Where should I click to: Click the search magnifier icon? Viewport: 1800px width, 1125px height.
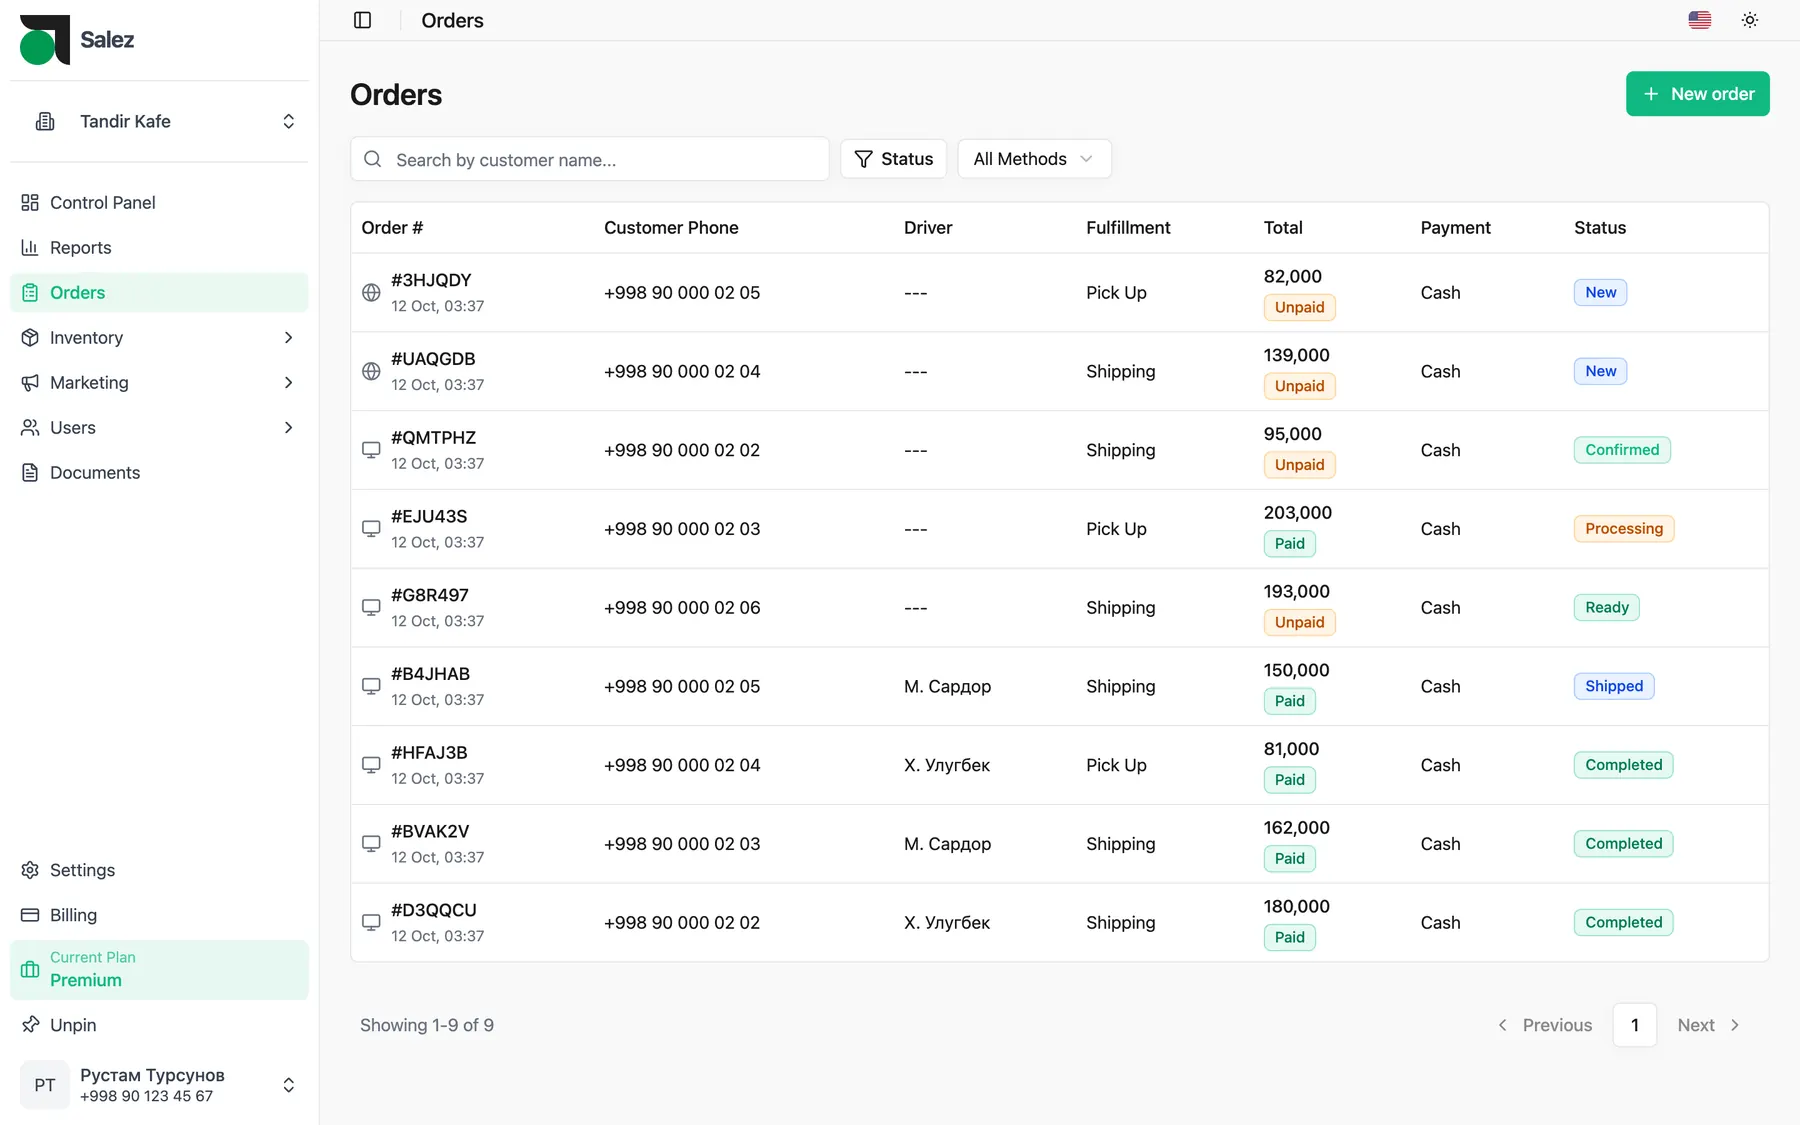point(373,159)
